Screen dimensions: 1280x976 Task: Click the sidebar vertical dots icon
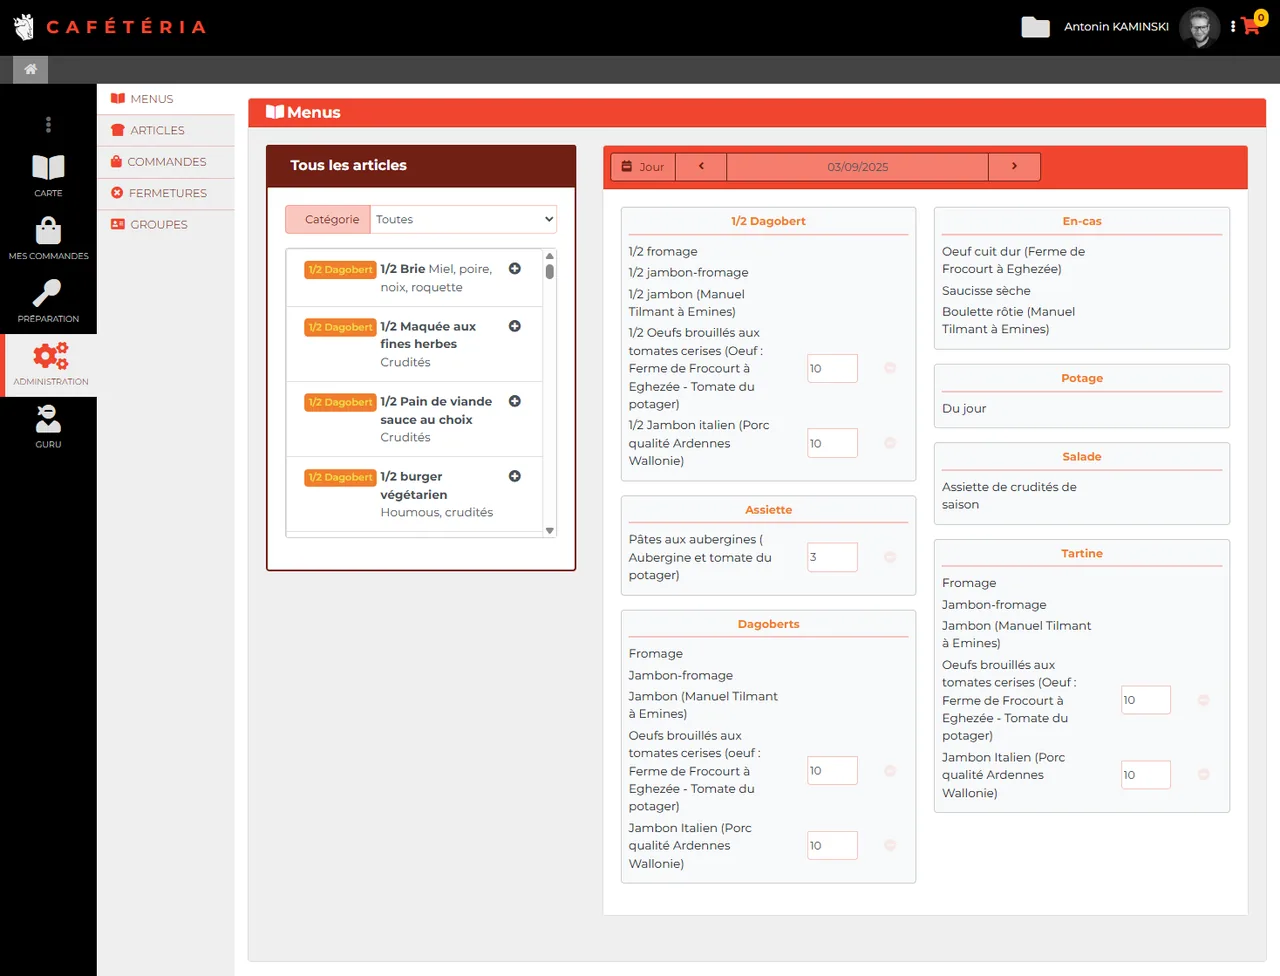pos(48,125)
